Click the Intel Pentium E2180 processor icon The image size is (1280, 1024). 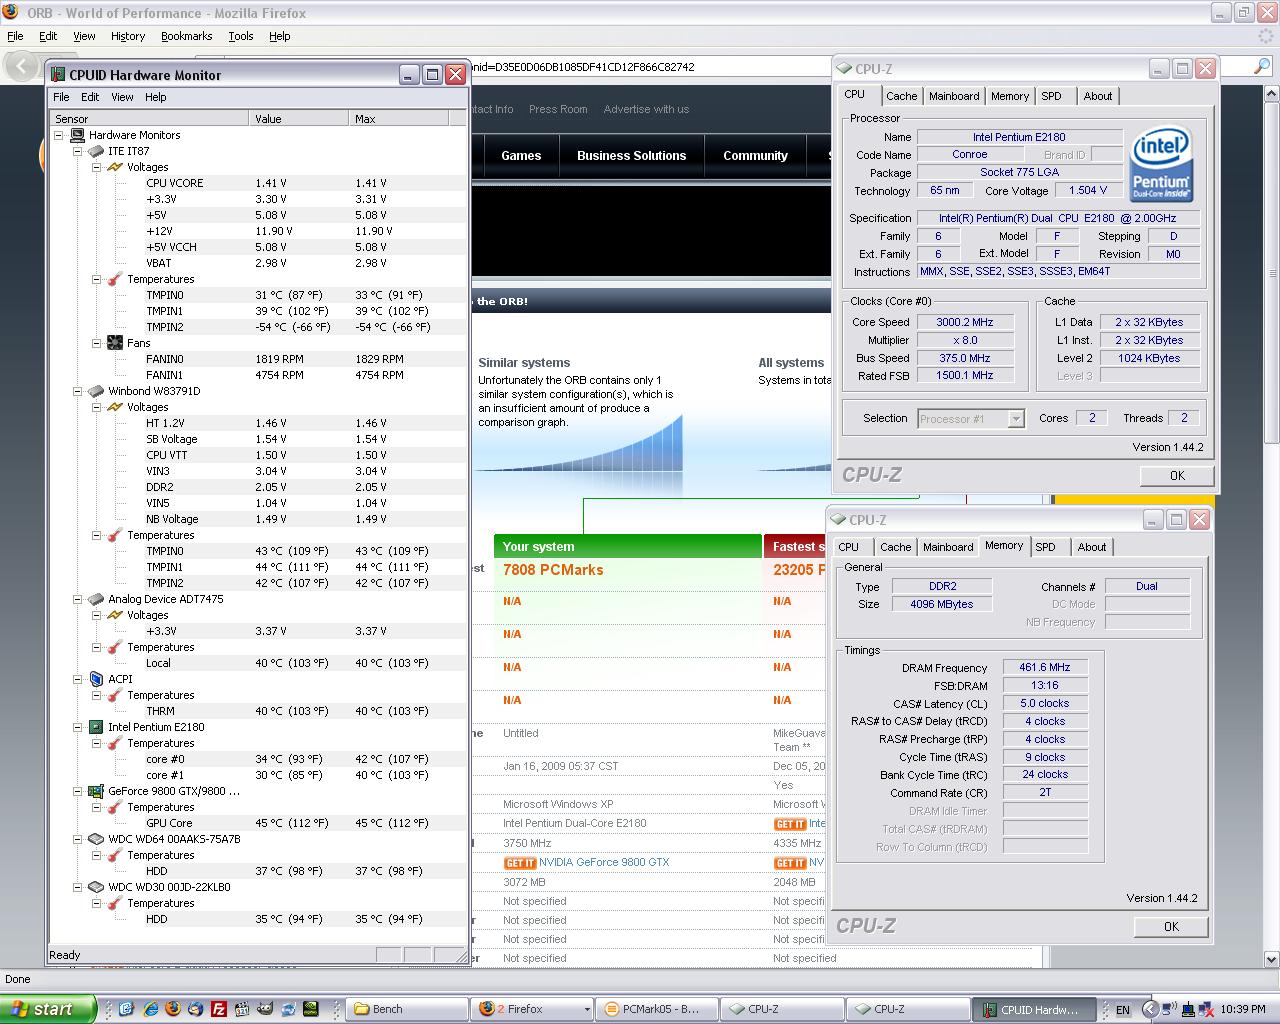(96, 727)
